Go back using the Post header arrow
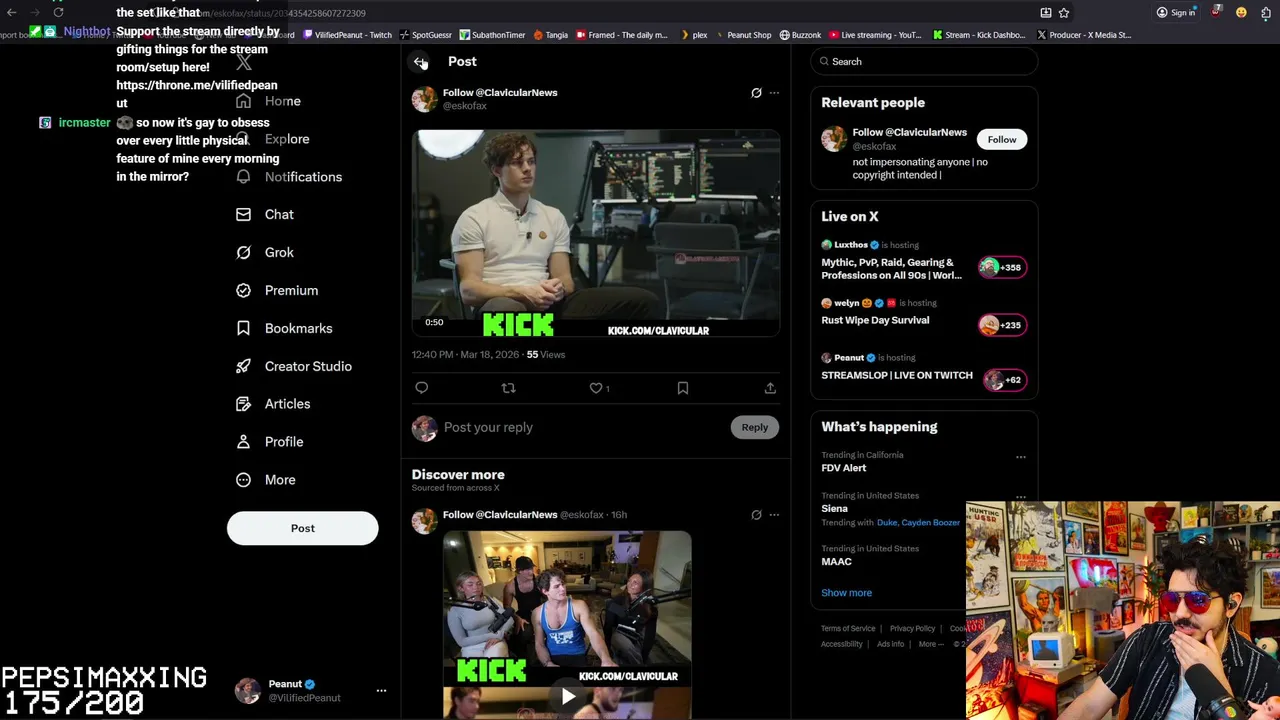This screenshot has width=1280, height=720. click(x=420, y=62)
